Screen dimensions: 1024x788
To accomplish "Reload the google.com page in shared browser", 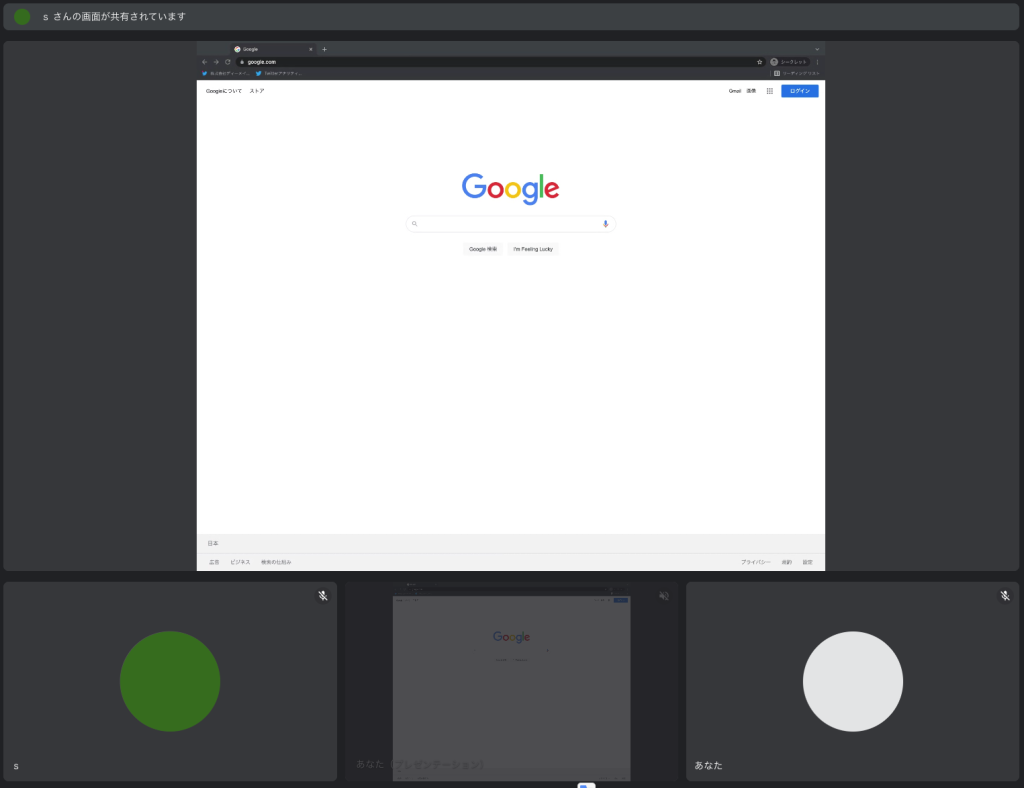I will (x=228, y=62).
